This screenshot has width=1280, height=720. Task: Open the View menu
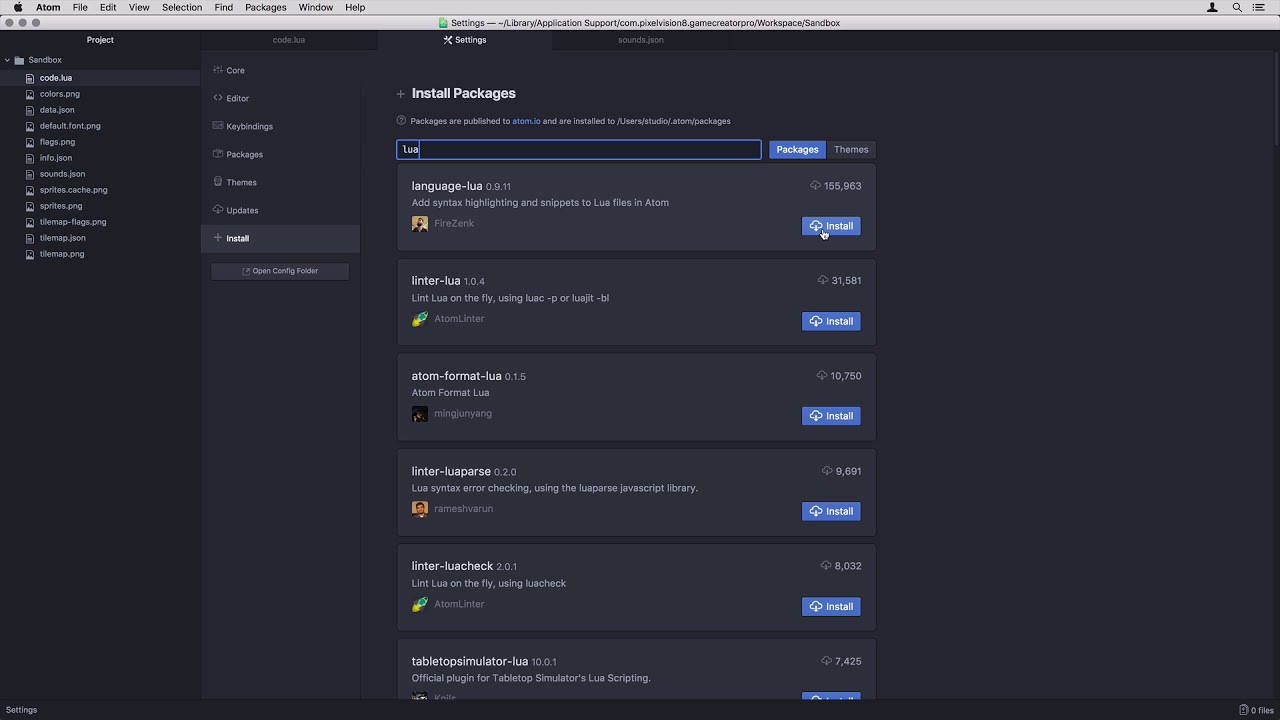(139, 7)
